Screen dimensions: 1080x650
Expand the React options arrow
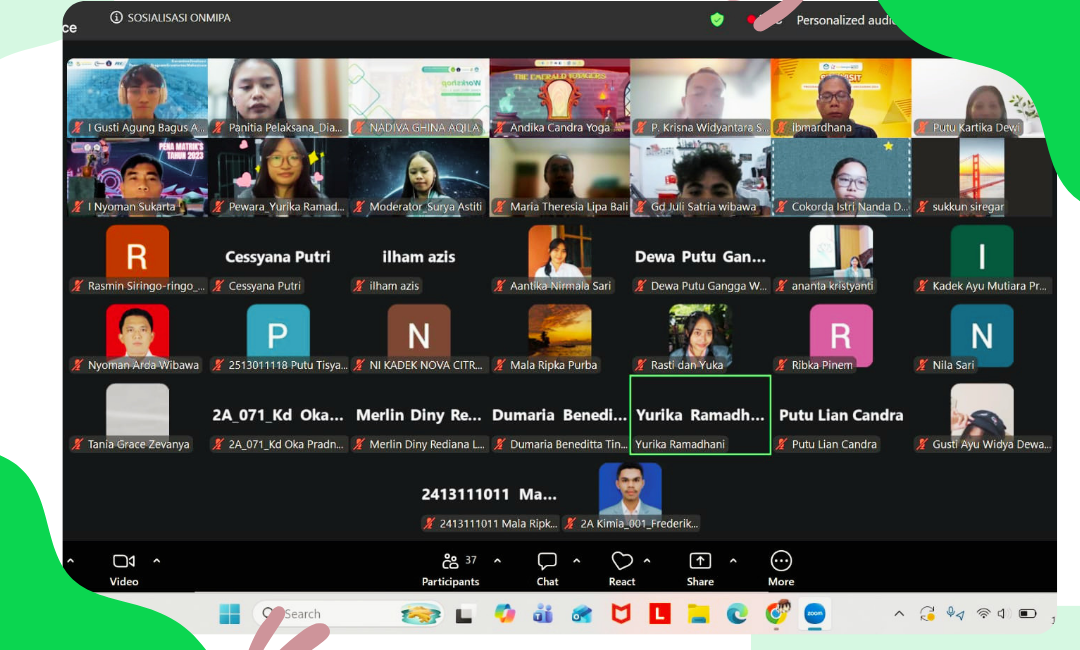(647, 561)
